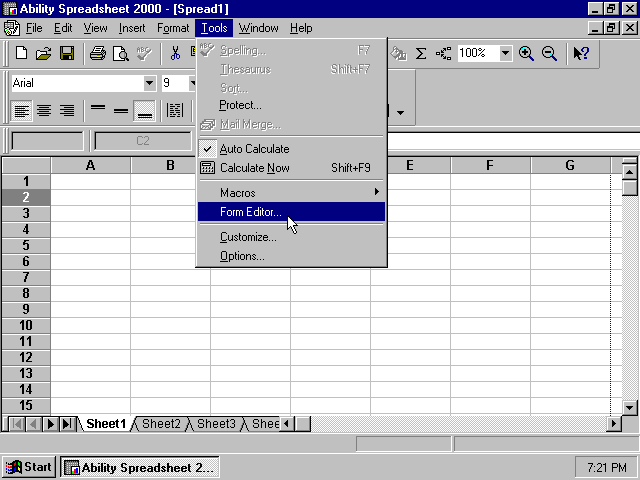Viewport: 640px width, 480px height.
Task: Click the Zoom Out magnifier icon
Action: pyautogui.click(x=549, y=53)
